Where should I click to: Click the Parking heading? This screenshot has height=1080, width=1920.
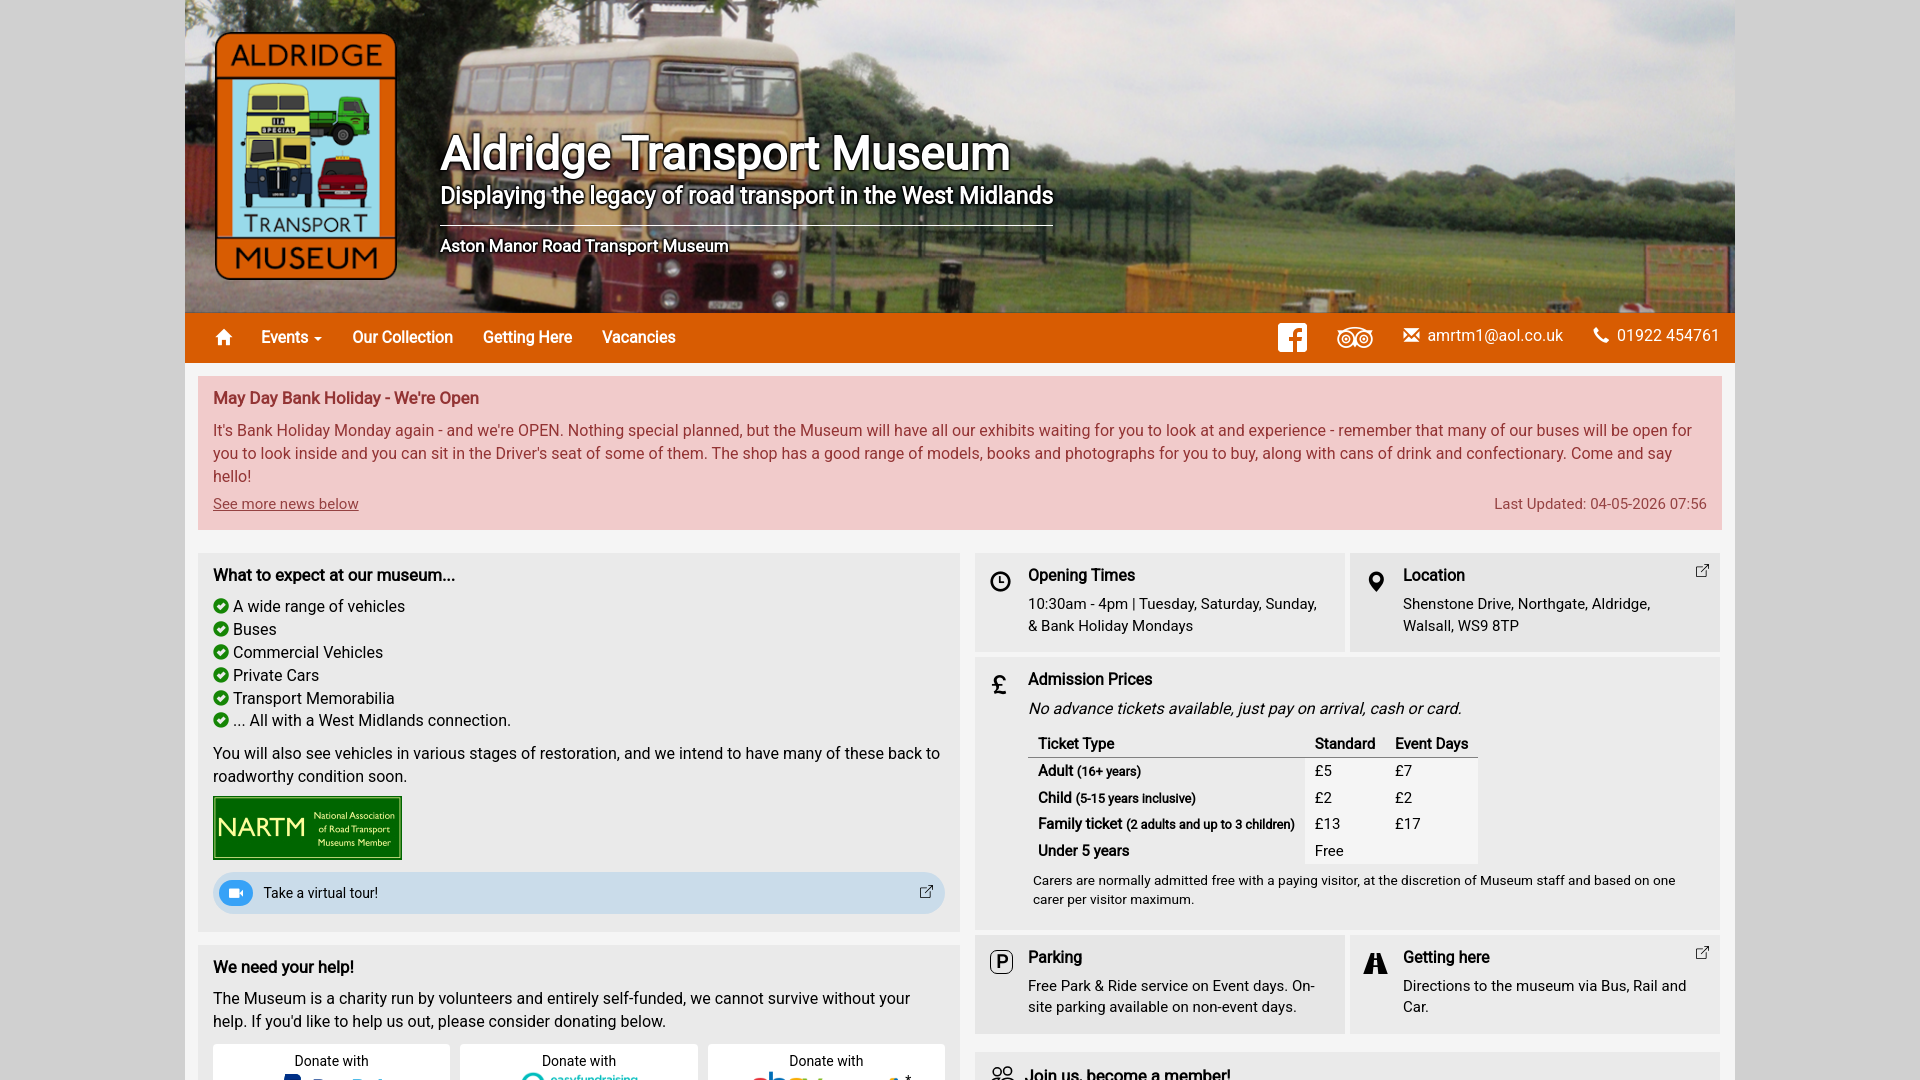(x=1054, y=957)
